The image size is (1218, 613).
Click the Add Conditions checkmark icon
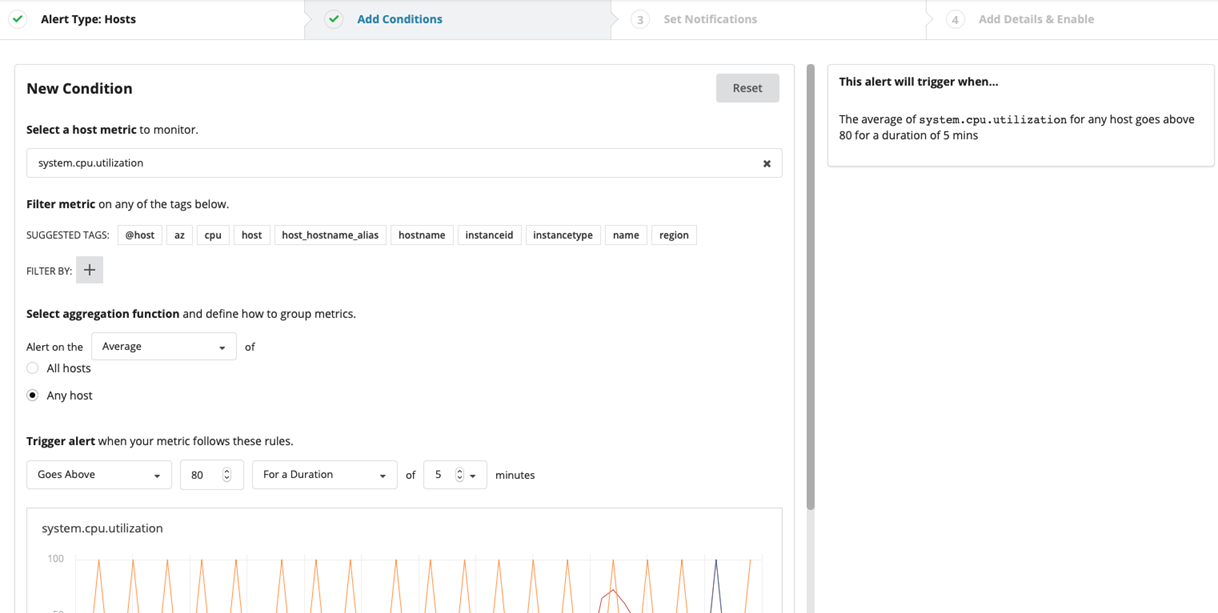point(334,19)
